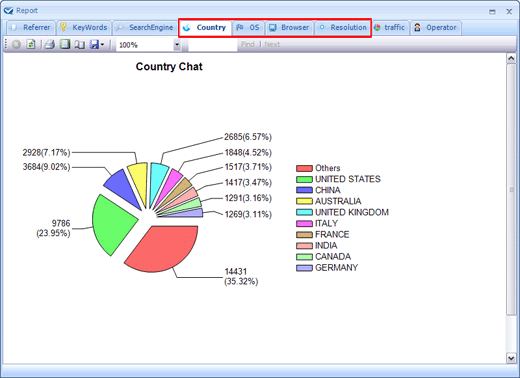Click the blue CHINA legend swatch
This screenshot has height=378, width=520.
(304, 190)
